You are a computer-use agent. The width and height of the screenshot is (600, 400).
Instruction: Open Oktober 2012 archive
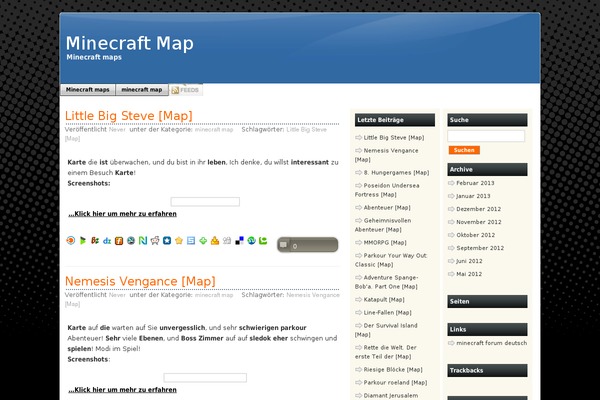pyautogui.click(x=476, y=235)
